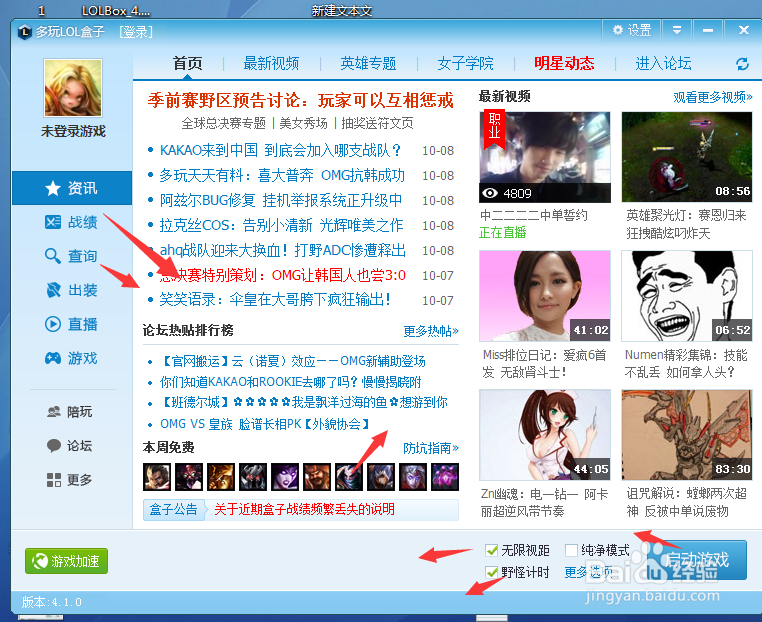The width and height of the screenshot is (762, 622).
Task: Open the 出装 item build section
Action: (72, 290)
